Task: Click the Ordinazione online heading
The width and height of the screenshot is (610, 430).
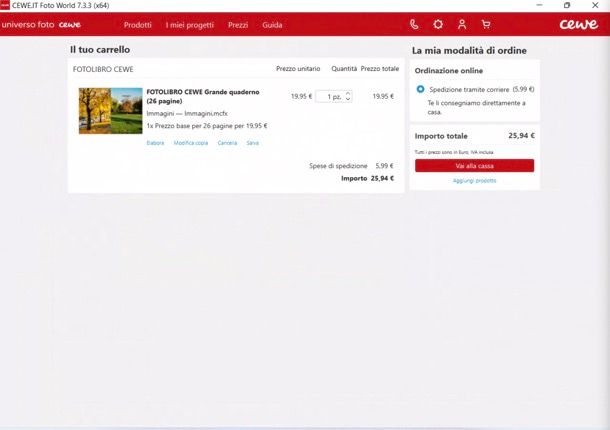Action: [449, 71]
